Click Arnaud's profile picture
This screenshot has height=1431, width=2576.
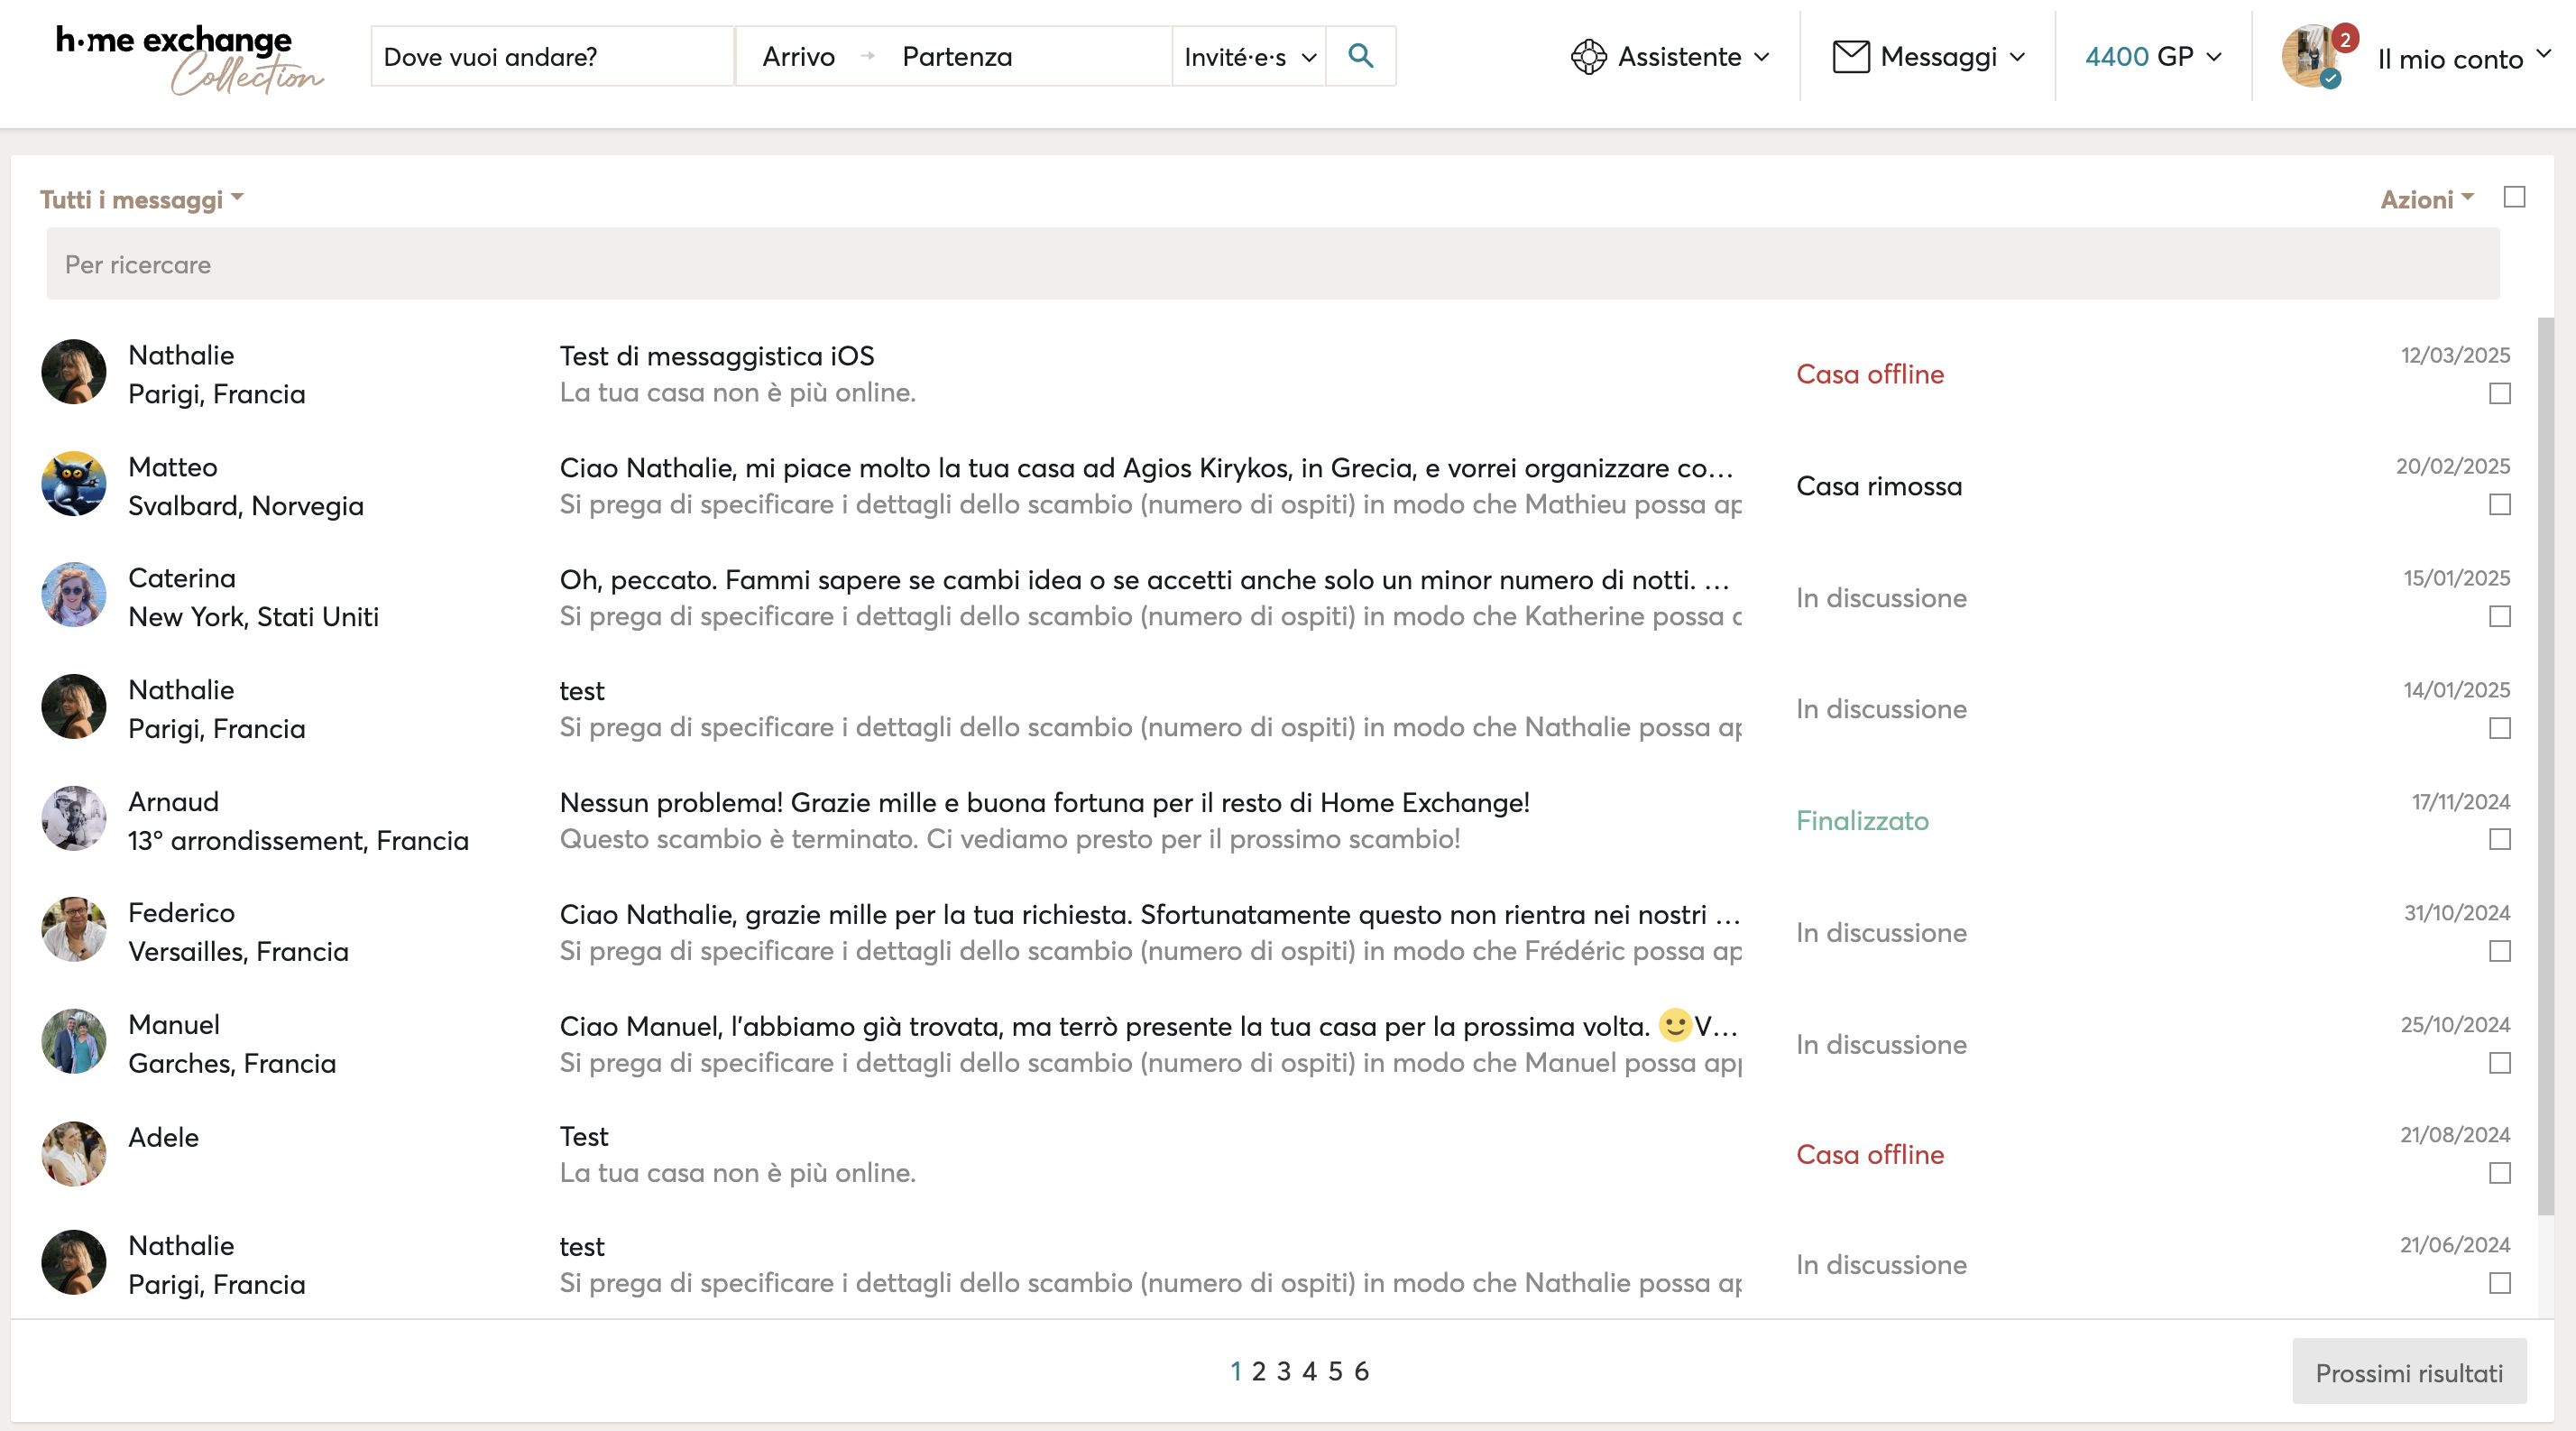[x=74, y=819]
